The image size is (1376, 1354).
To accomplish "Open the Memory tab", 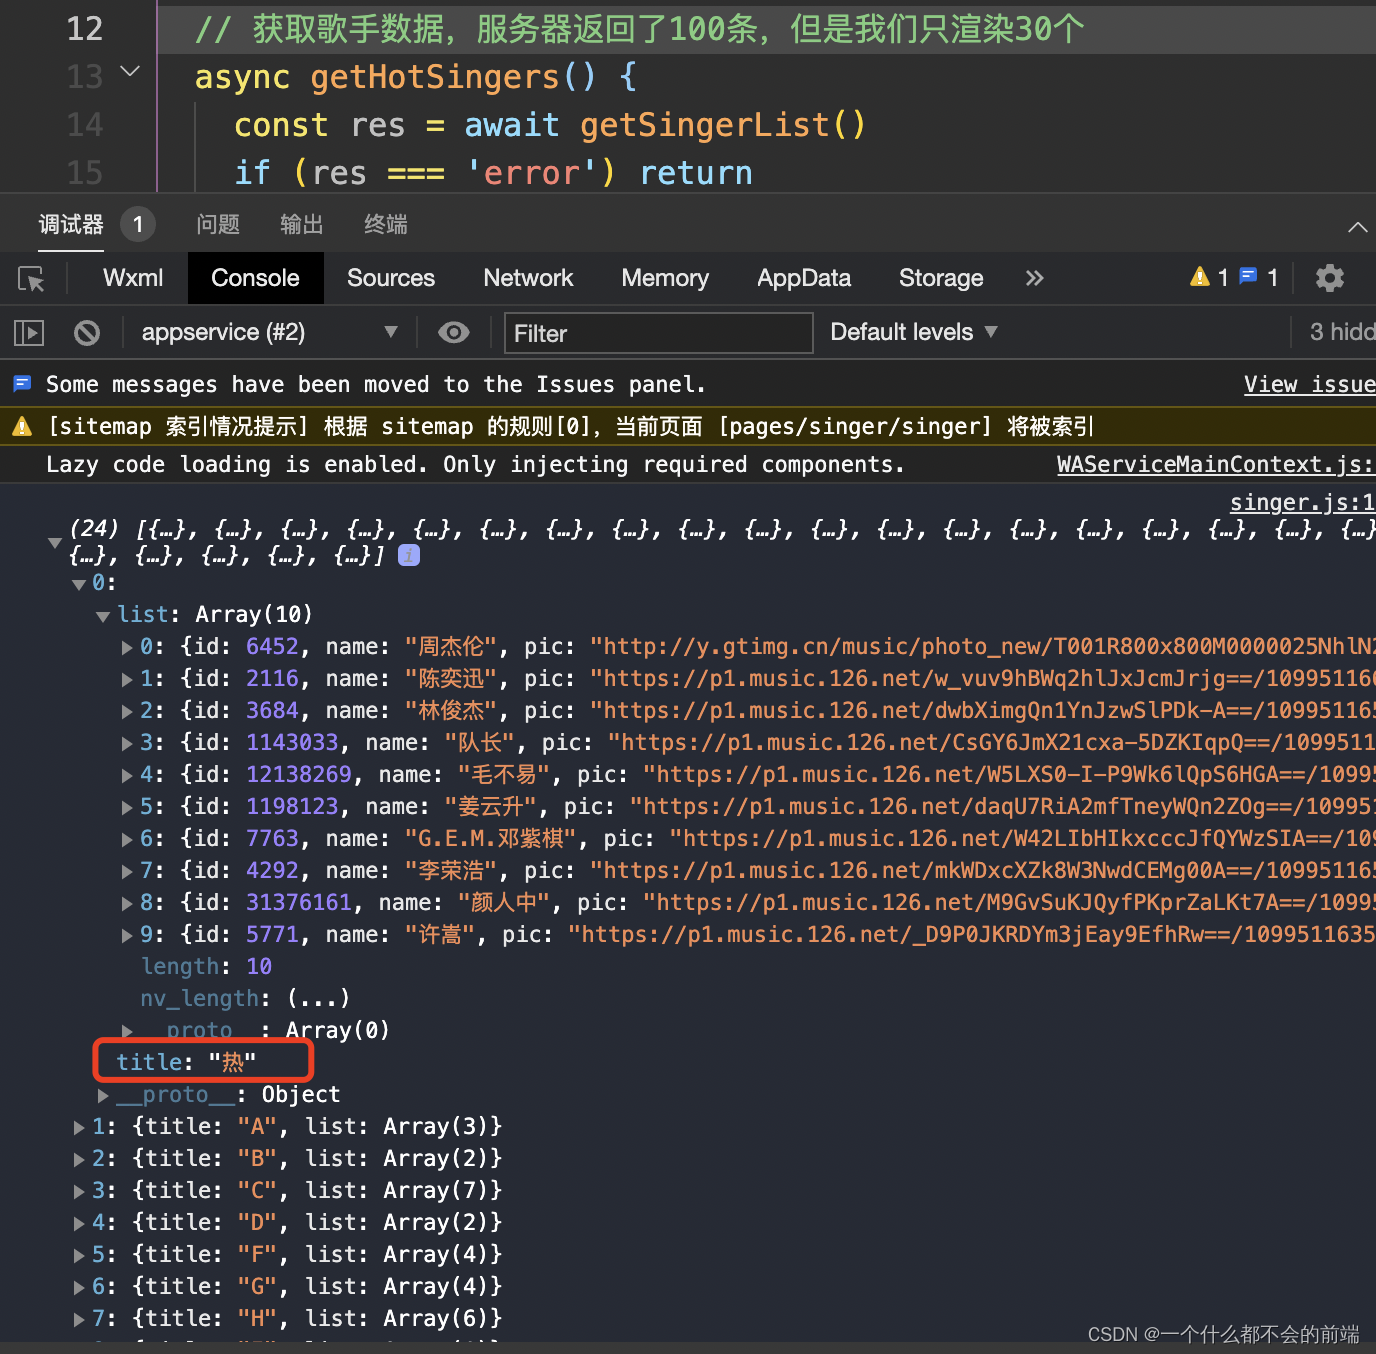I will point(665,278).
